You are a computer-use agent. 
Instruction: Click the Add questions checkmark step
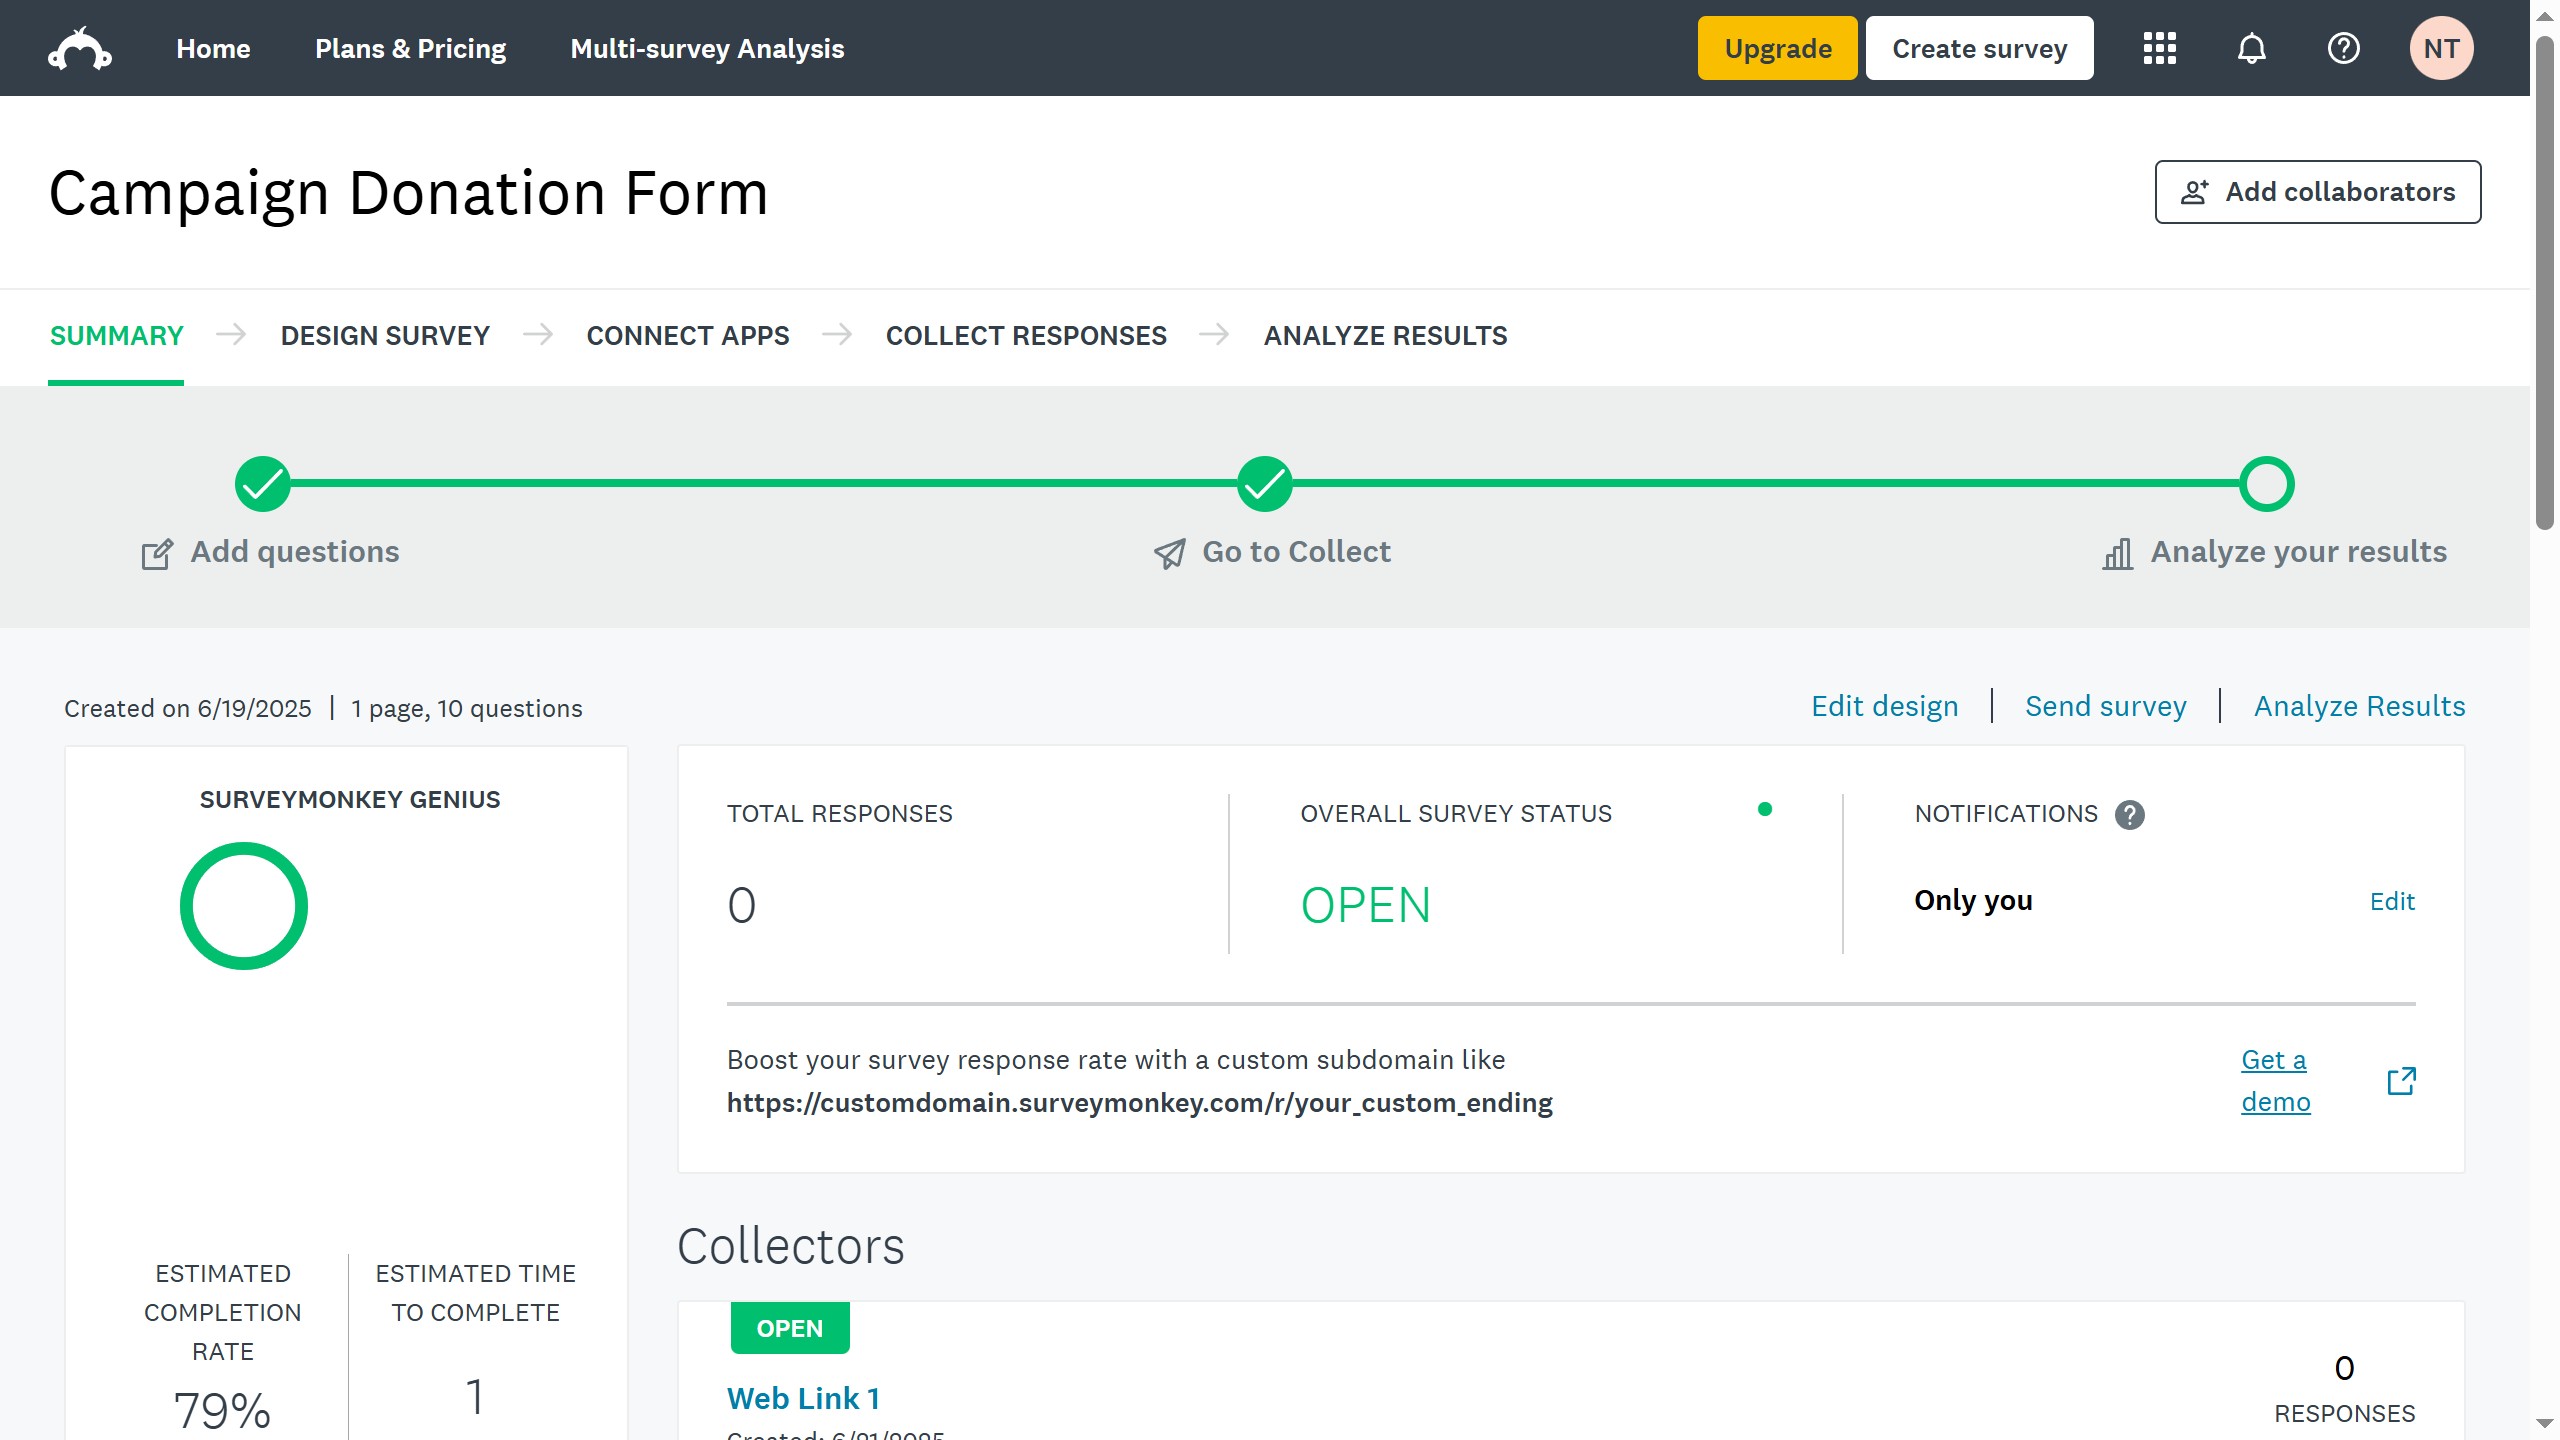[x=263, y=484]
